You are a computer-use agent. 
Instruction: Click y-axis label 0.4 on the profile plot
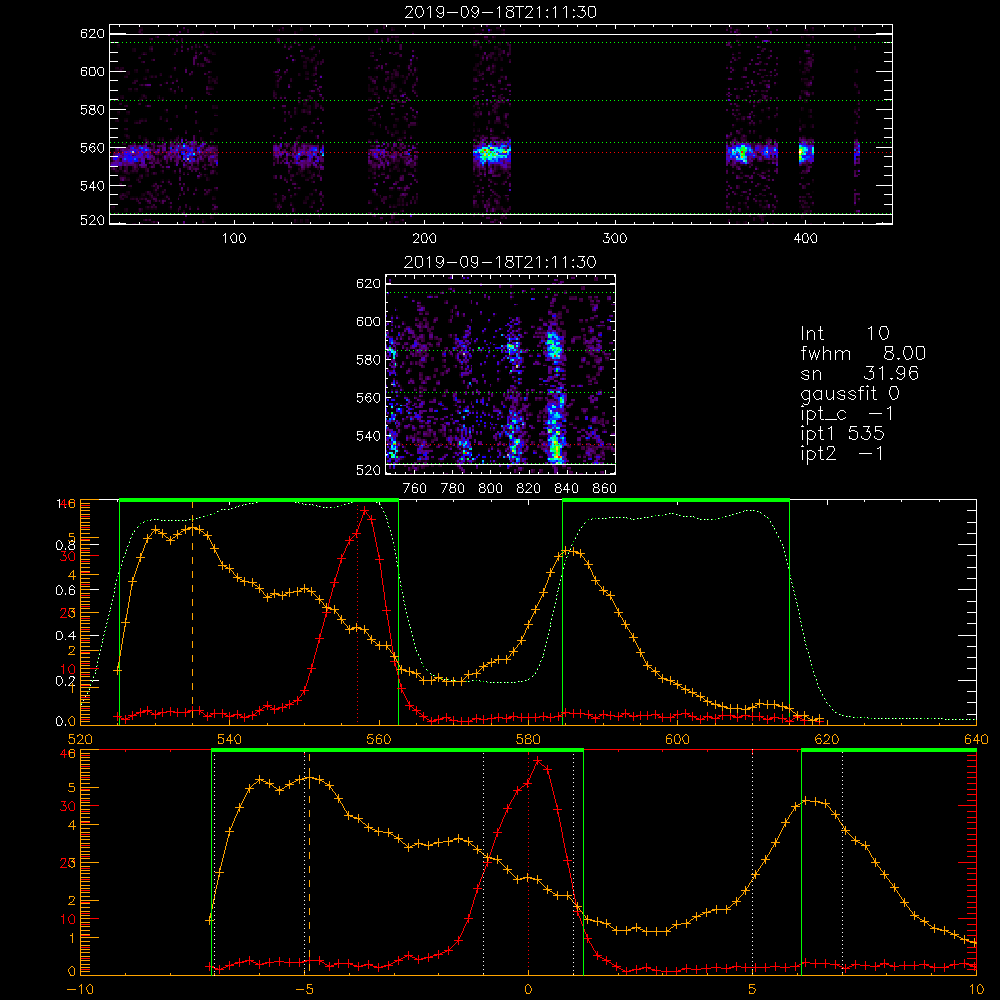(66, 635)
